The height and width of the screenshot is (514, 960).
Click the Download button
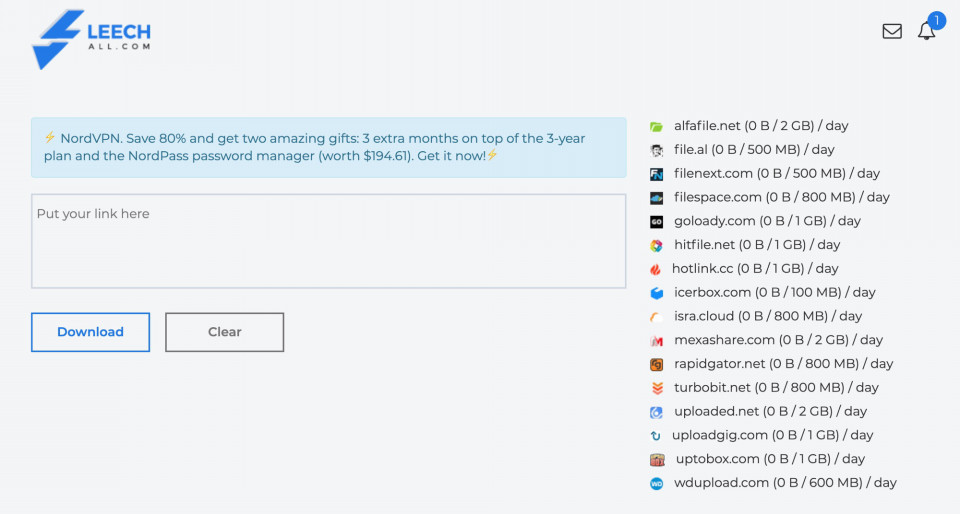(x=91, y=332)
